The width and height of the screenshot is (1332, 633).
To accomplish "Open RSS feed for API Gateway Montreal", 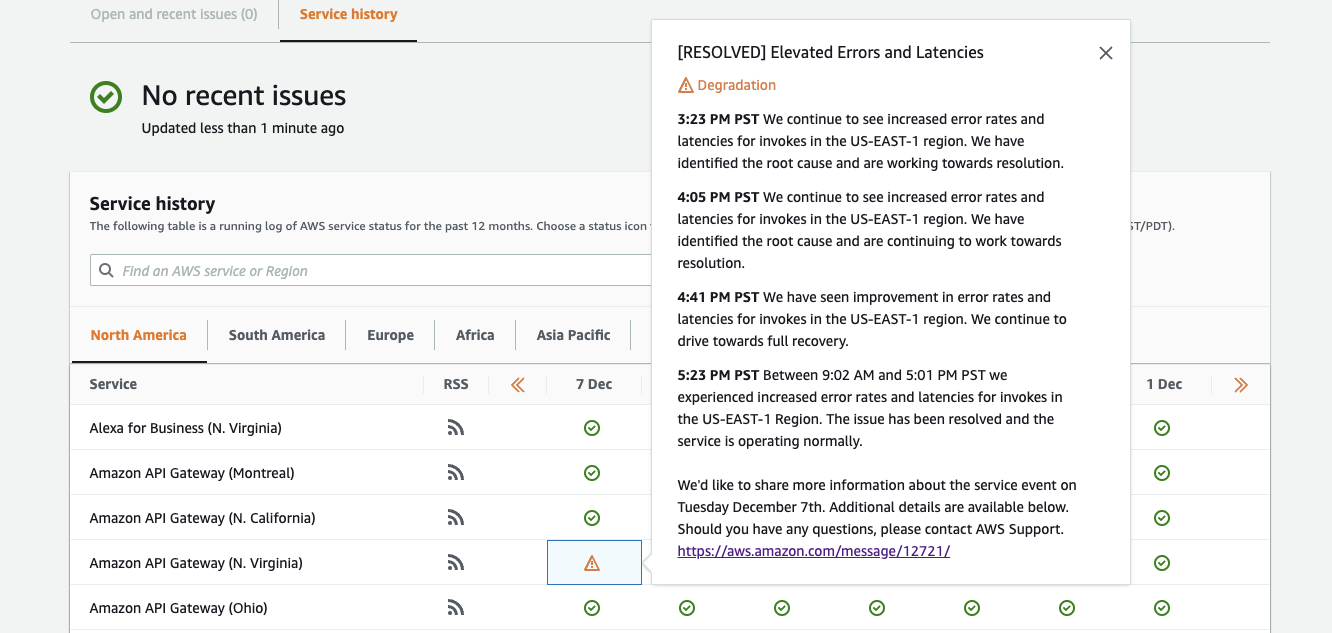I will [456, 473].
